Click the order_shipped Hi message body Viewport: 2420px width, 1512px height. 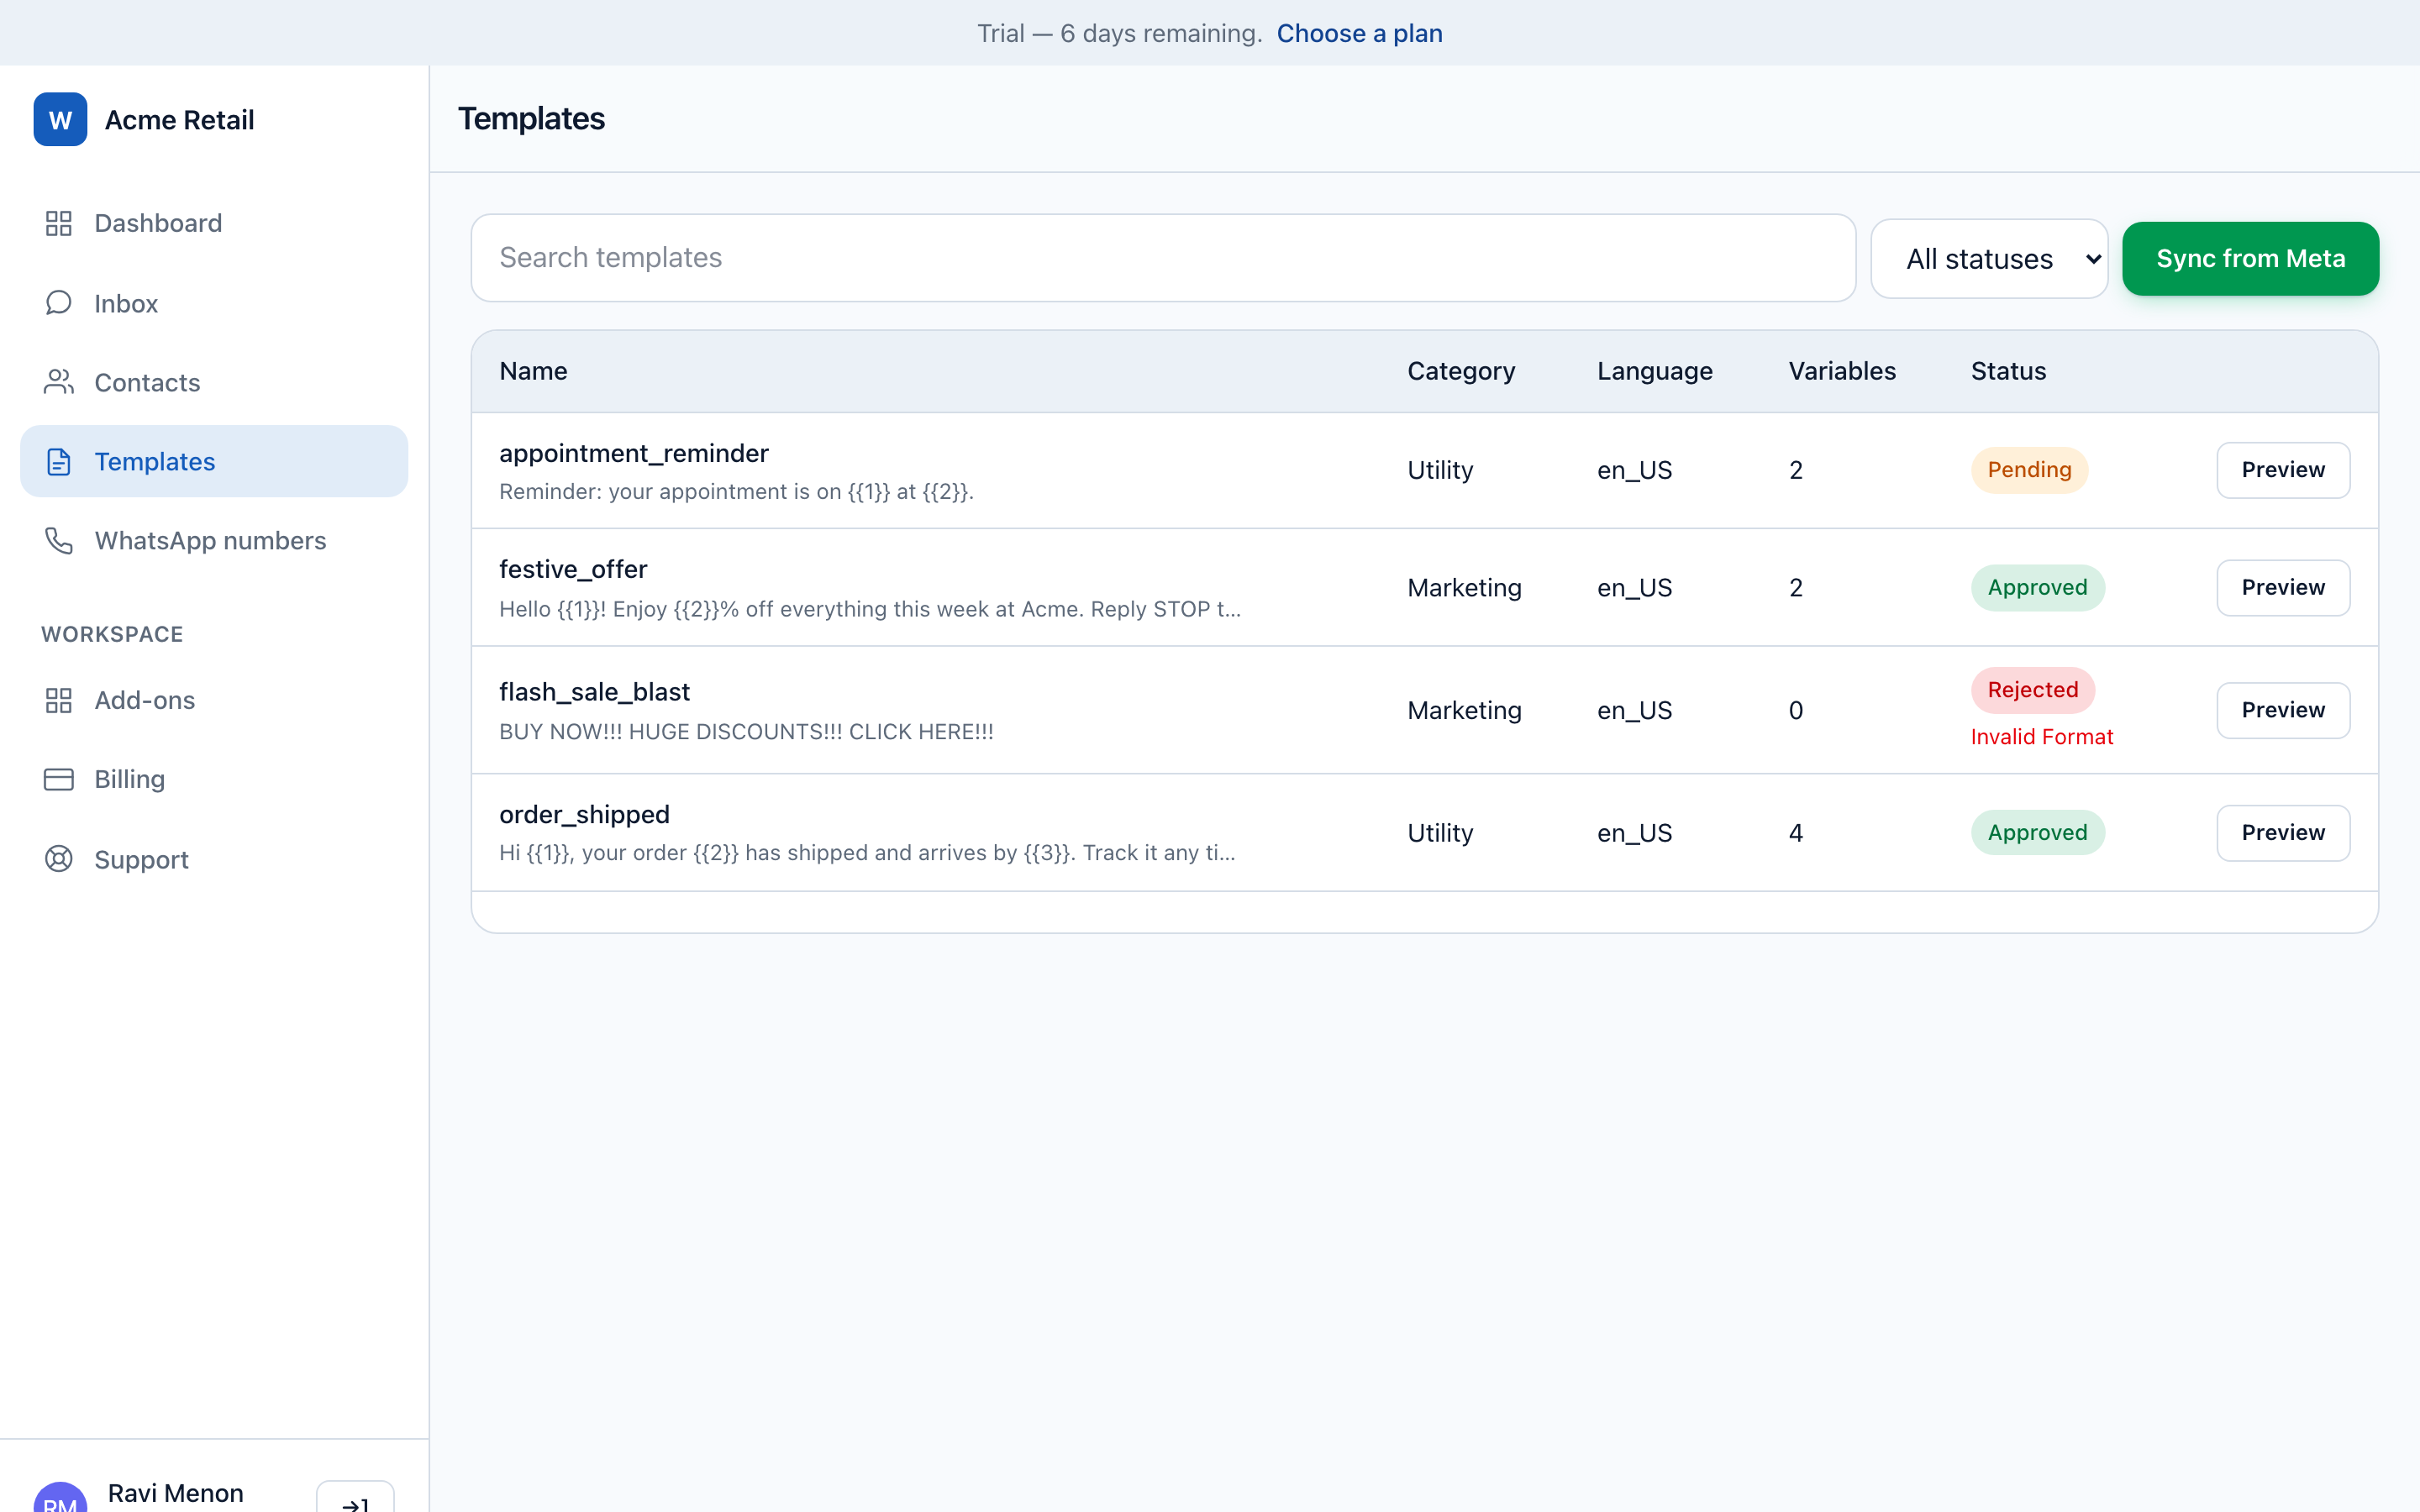coord(867,853)
